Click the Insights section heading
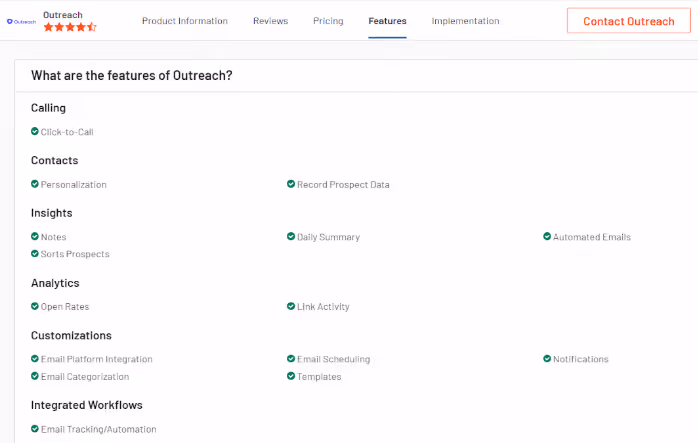 (x=52, y=213)
